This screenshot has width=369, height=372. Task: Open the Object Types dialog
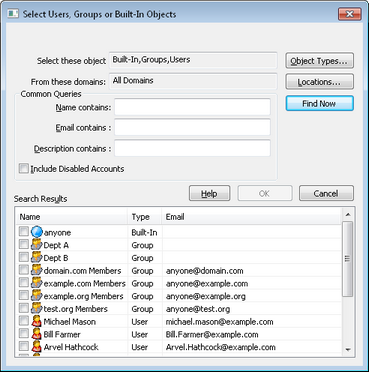[319, 61]
